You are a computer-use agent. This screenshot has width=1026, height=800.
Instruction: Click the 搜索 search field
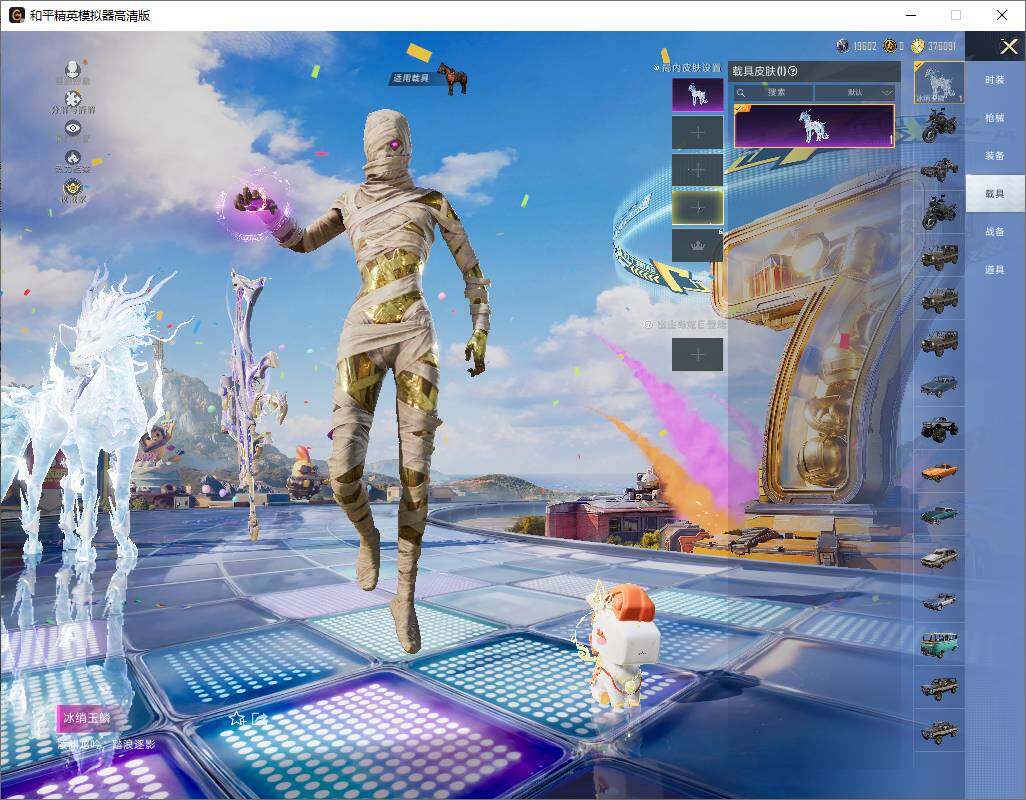click(773, 92)
